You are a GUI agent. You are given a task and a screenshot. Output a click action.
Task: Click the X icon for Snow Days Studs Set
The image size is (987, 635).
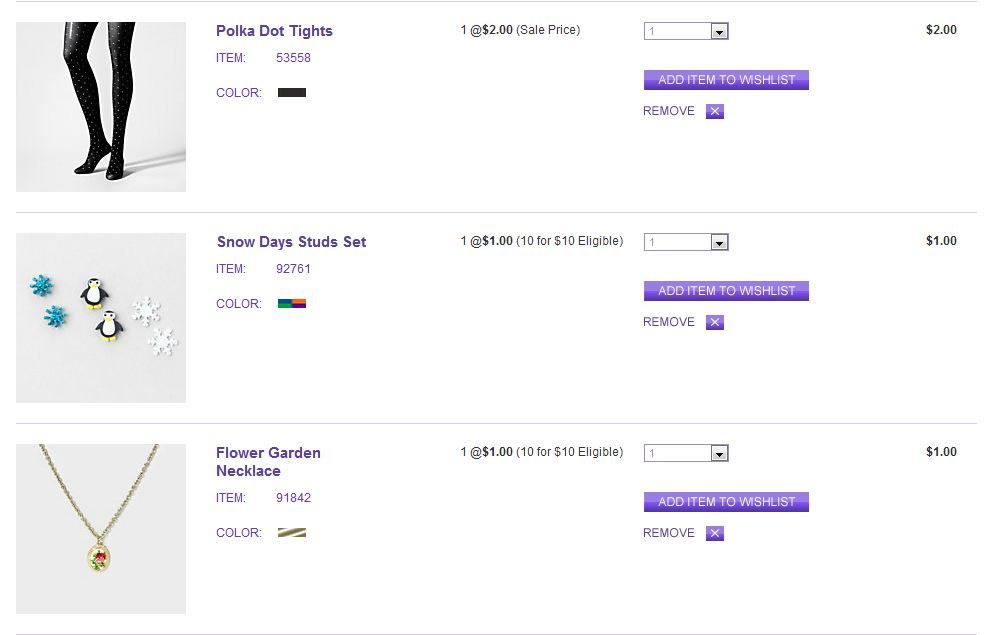(714, 322)
